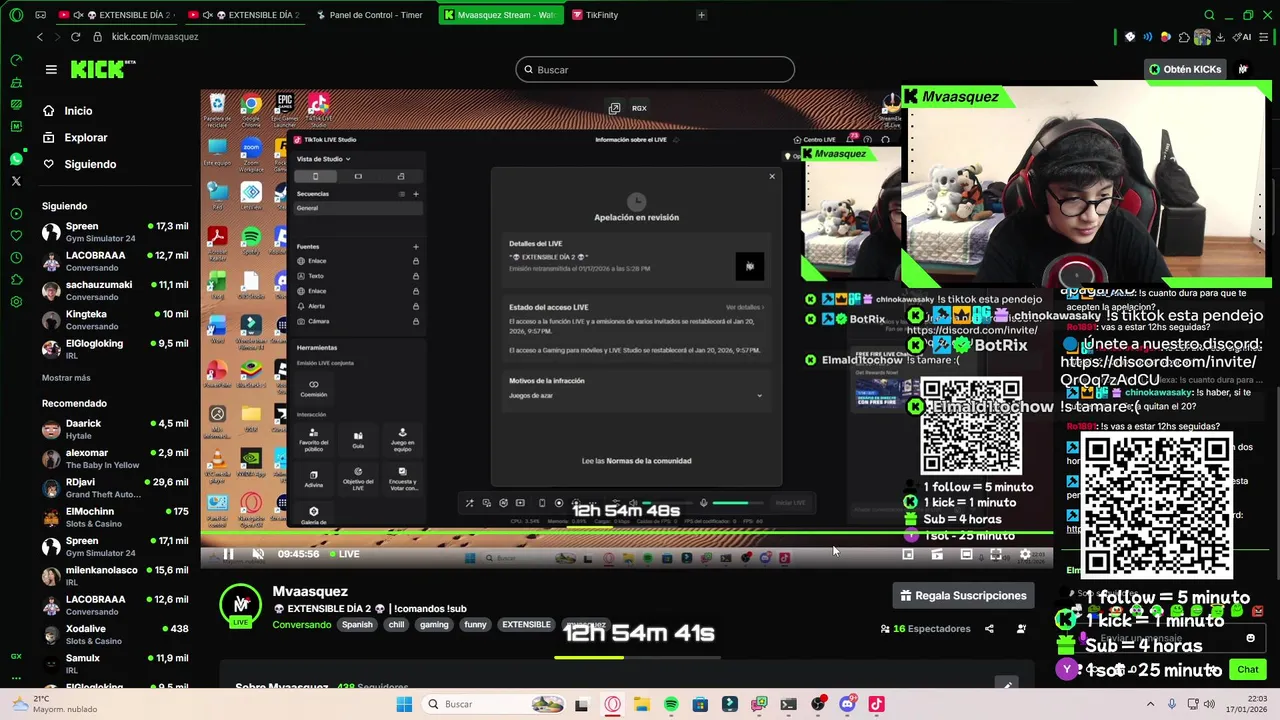Toggle theater mode on the player
This screenshot has height=720, width=1280.
tap(966, 554)
